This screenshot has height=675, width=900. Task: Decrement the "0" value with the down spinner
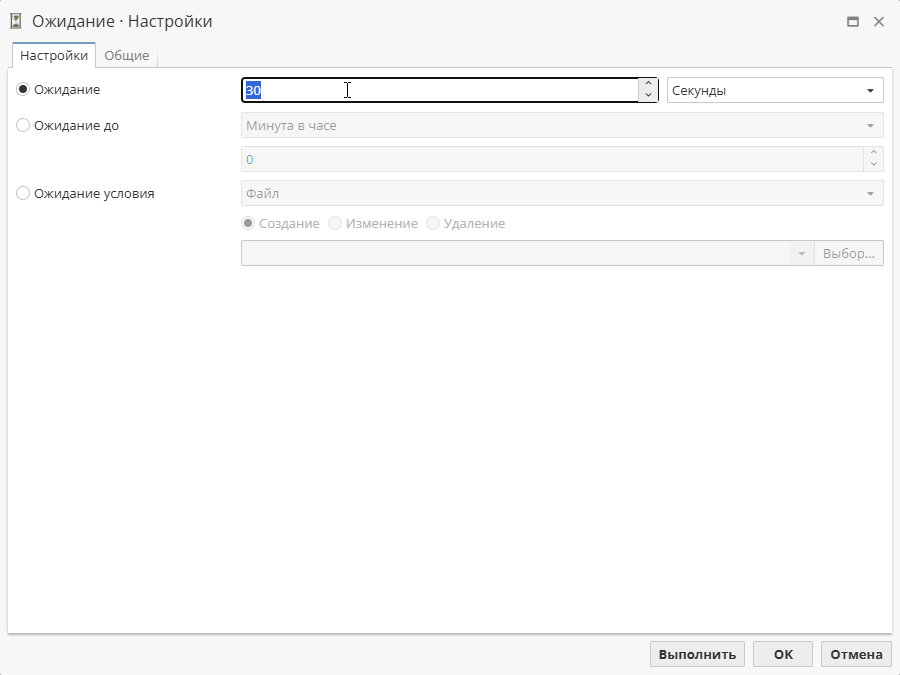tap(872, 164)
